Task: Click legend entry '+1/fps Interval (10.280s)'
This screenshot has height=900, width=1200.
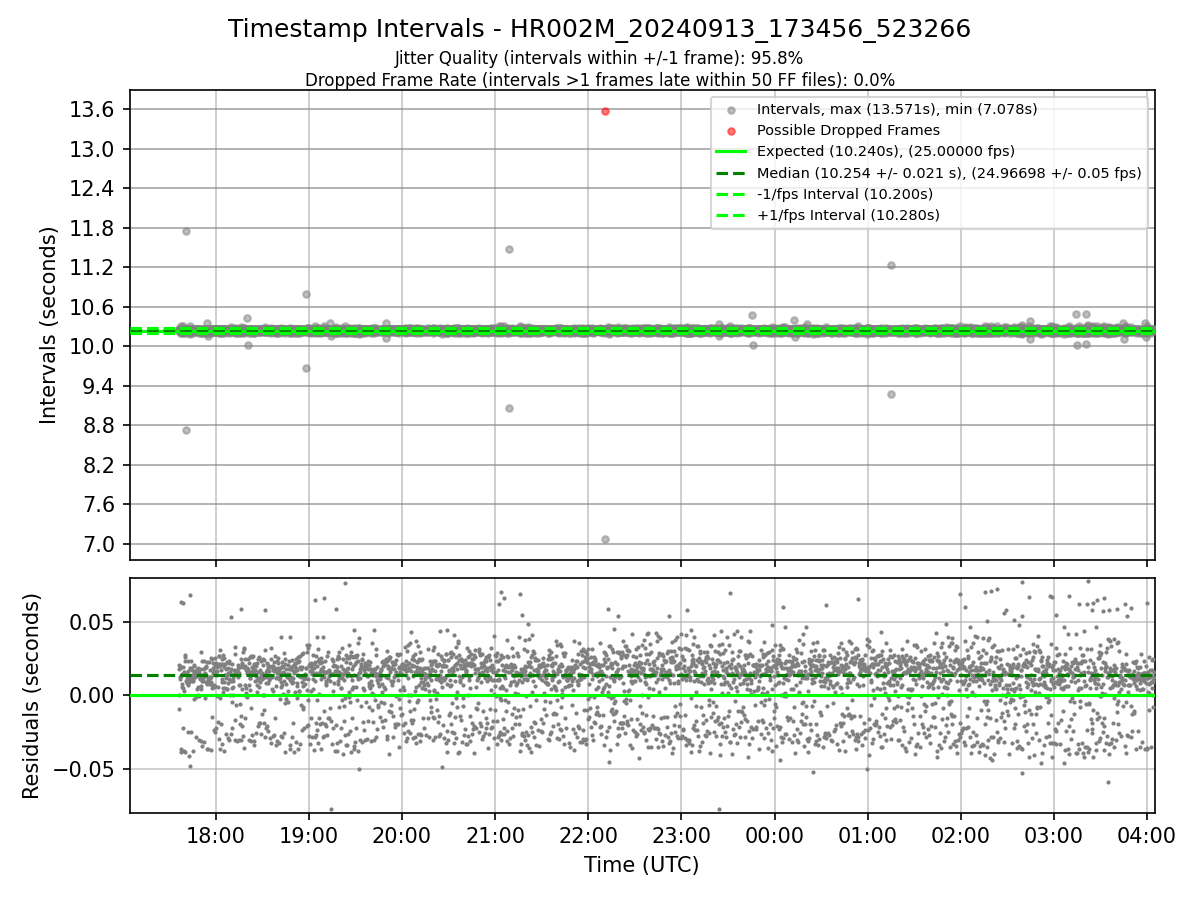Action: tap(848, 215)
